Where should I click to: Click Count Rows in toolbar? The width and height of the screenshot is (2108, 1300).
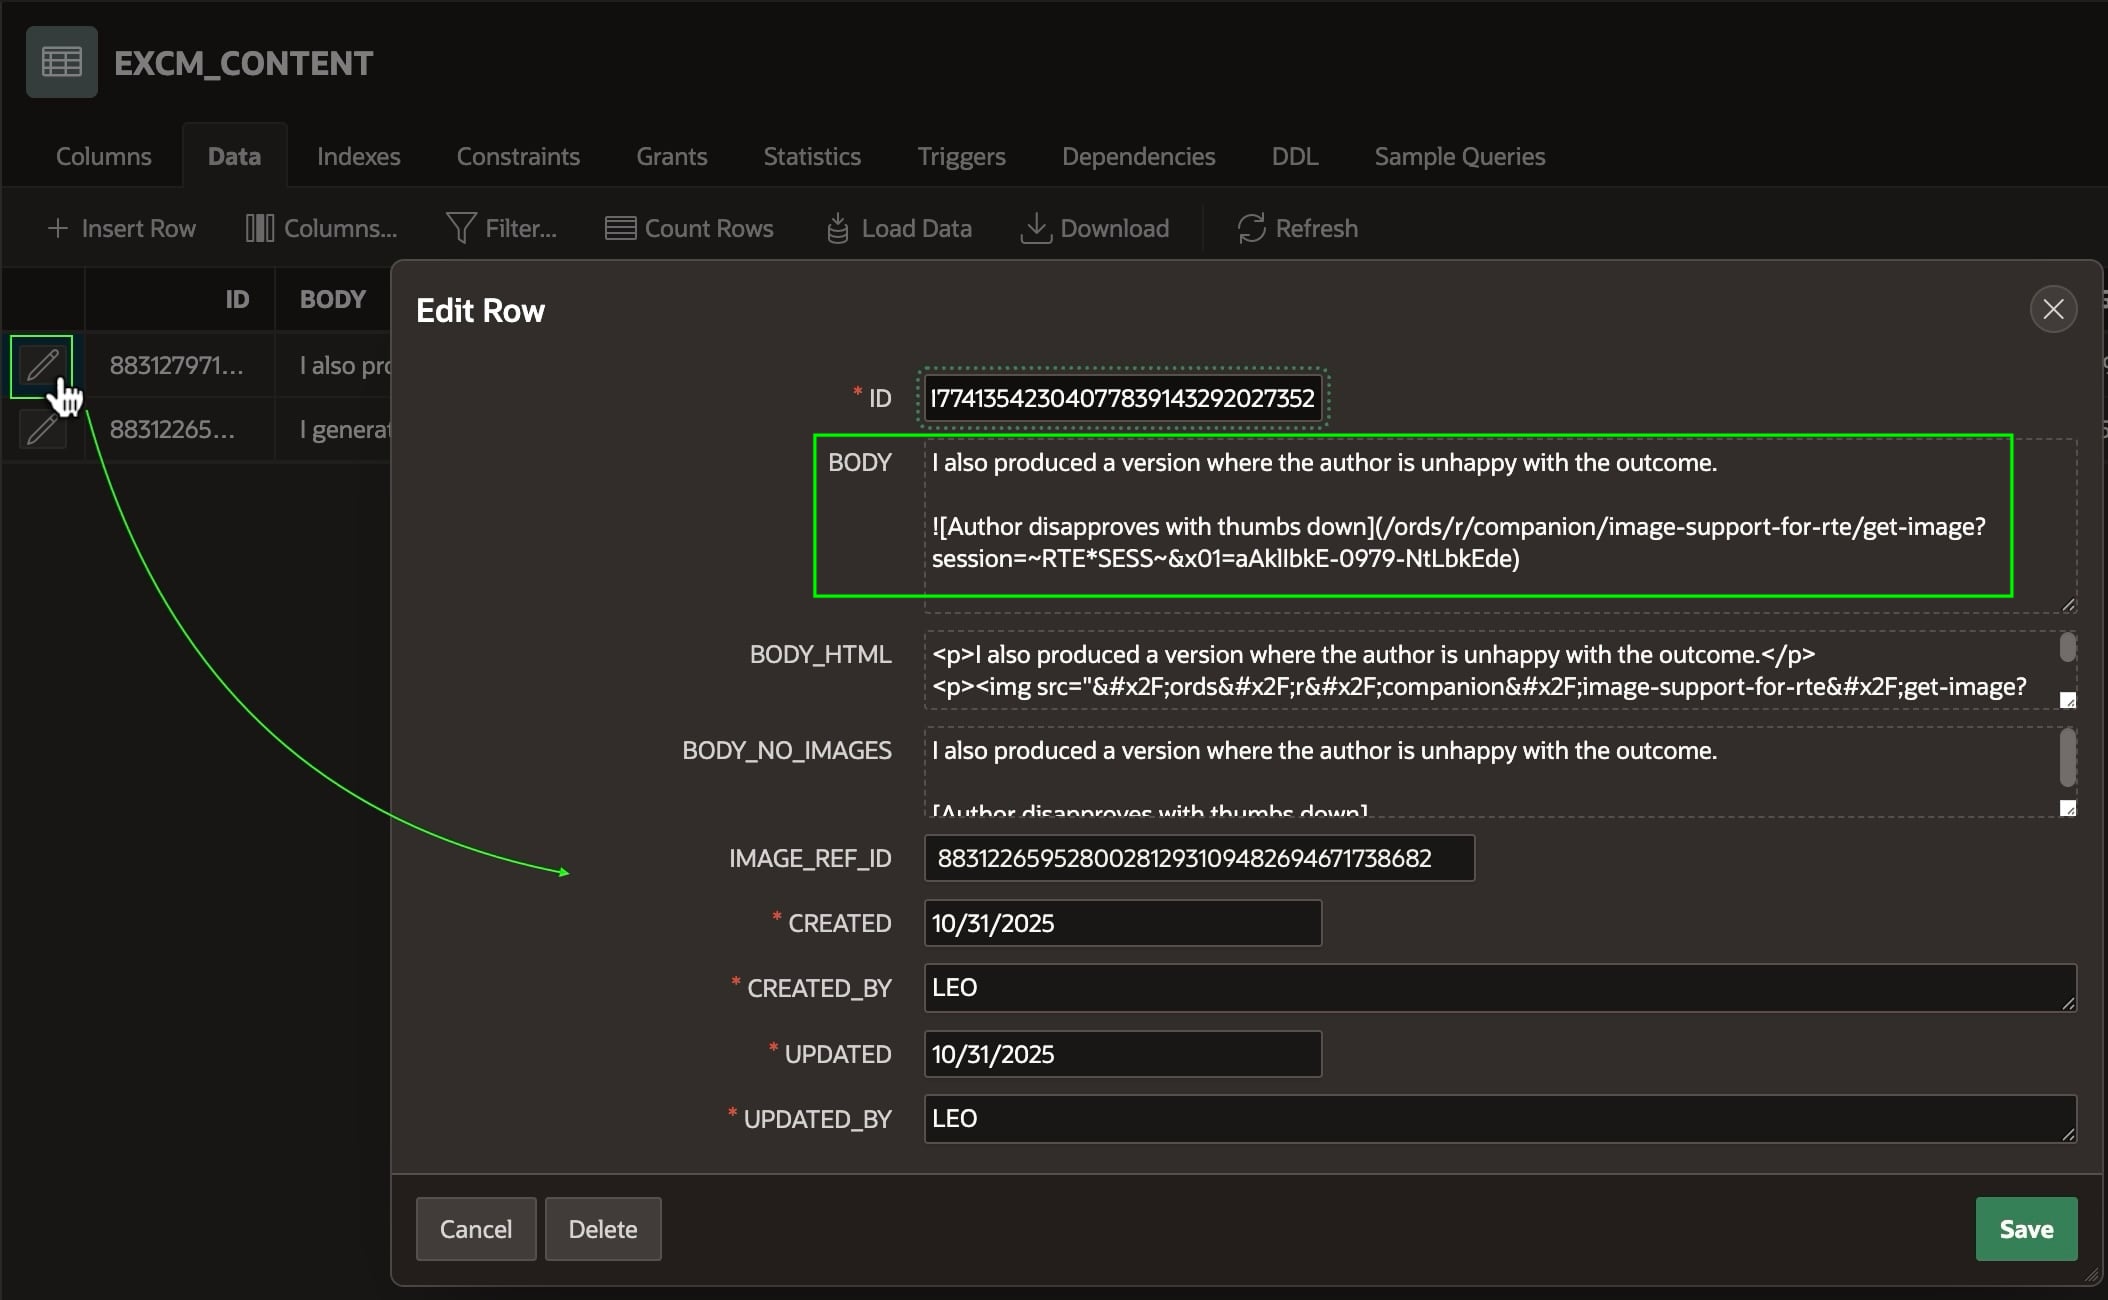(x=689, y=229)
